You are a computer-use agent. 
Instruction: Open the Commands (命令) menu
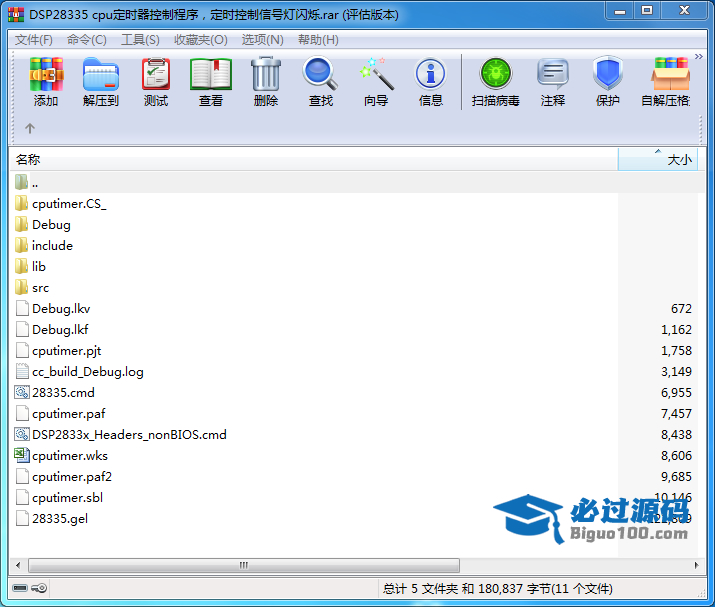(86, 40)
